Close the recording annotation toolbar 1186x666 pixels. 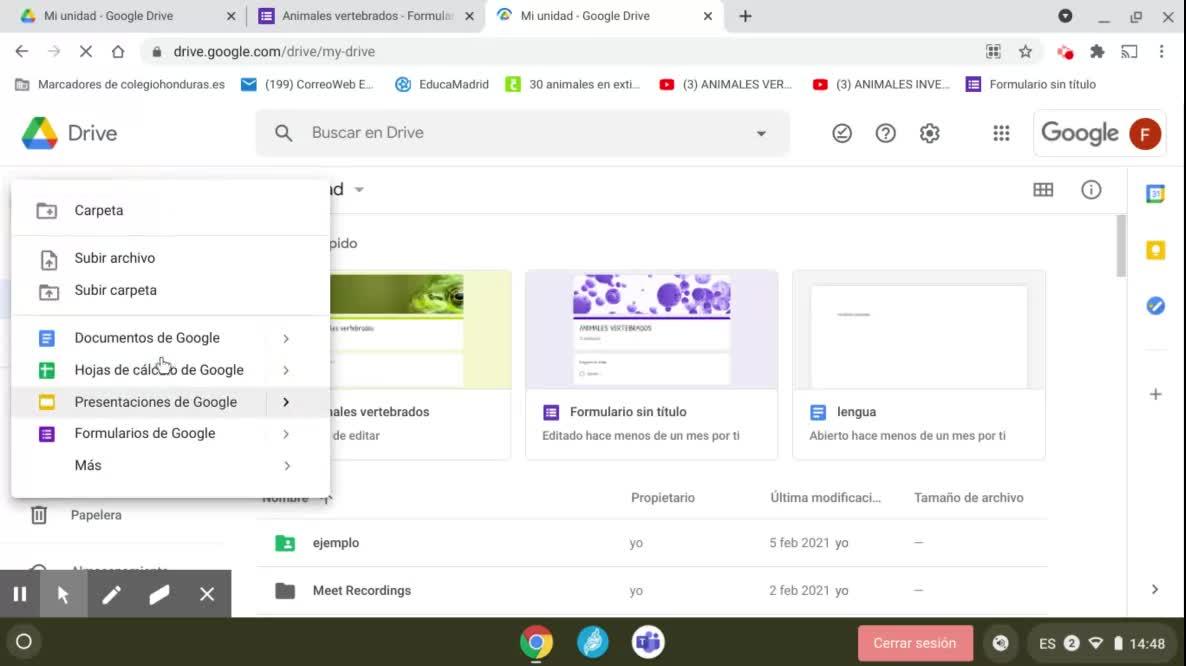click(206, 594)
